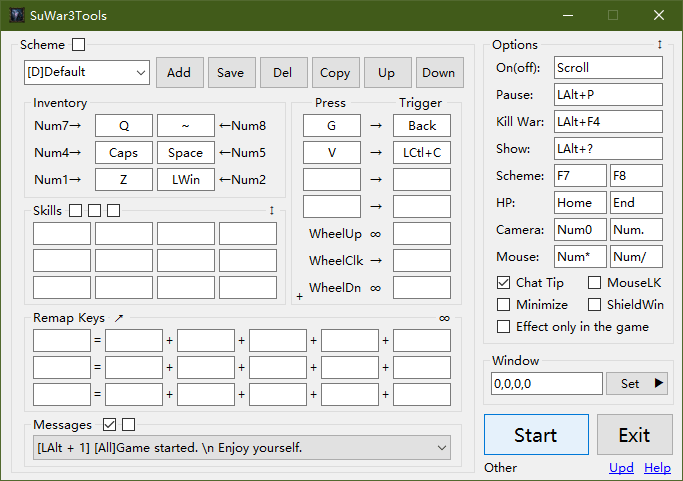The width and height of the screenshot is (683, 481).
Task: Click the Kill War field showing LAlt+F4
Action: pyautogui.click(x=608, y=122)
